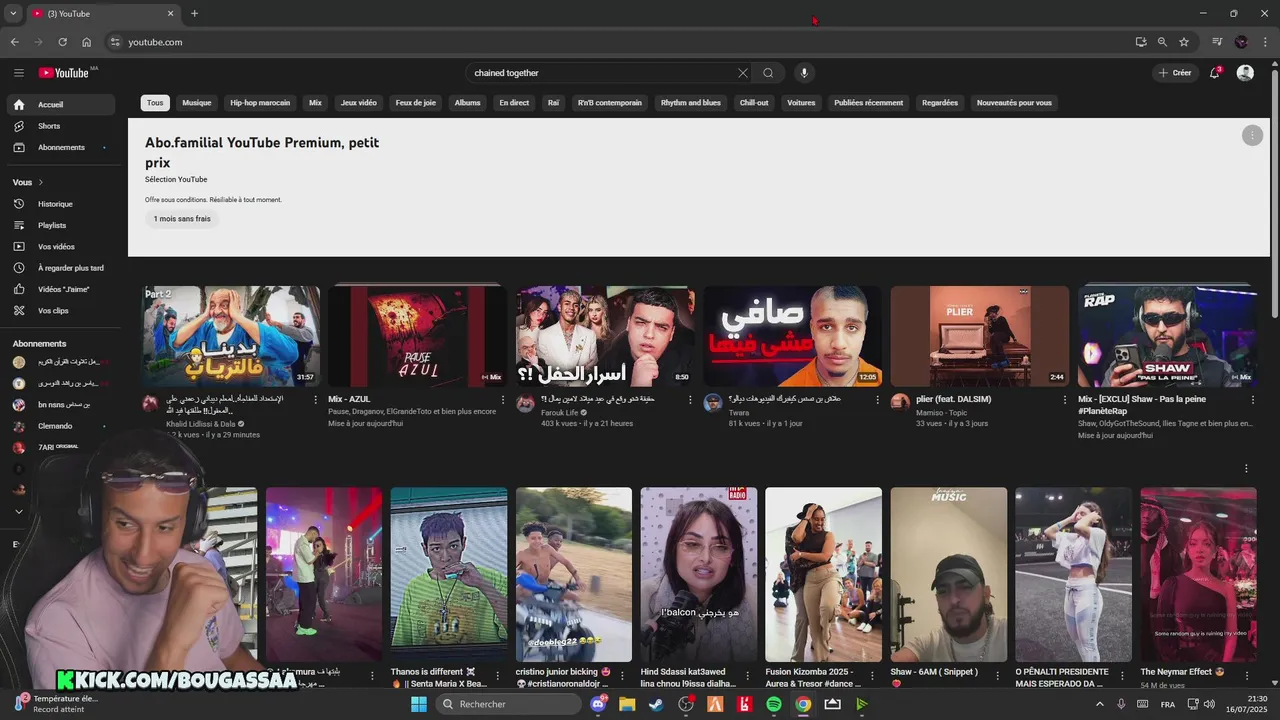Viewport: 1280px width, 720px height.
Task: Click the Créer button
Action: (x=1175, y=73)
